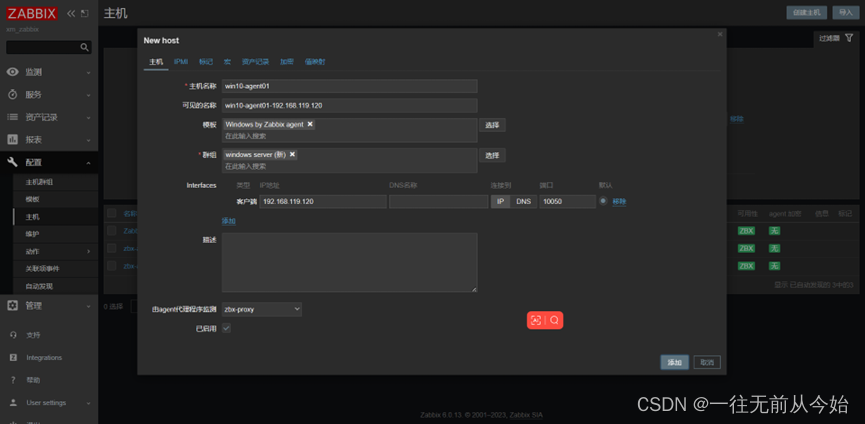Viewport: 865px width, 424px height.
Task: Toggle the 已启用 checkbox
Action: tap(226, 328)
